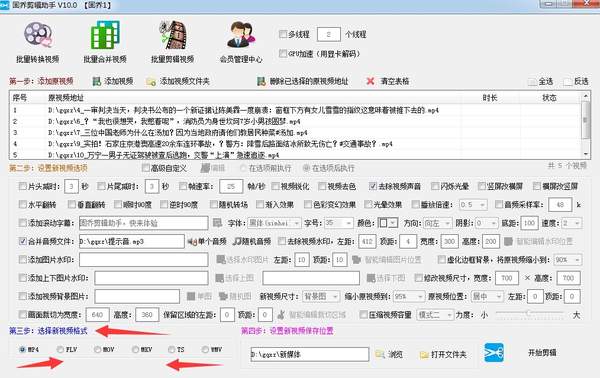Click 智能编辑裁切区域 icon
Image resolution: width=600 pixels, height=378 pixels.
[281, 314]
